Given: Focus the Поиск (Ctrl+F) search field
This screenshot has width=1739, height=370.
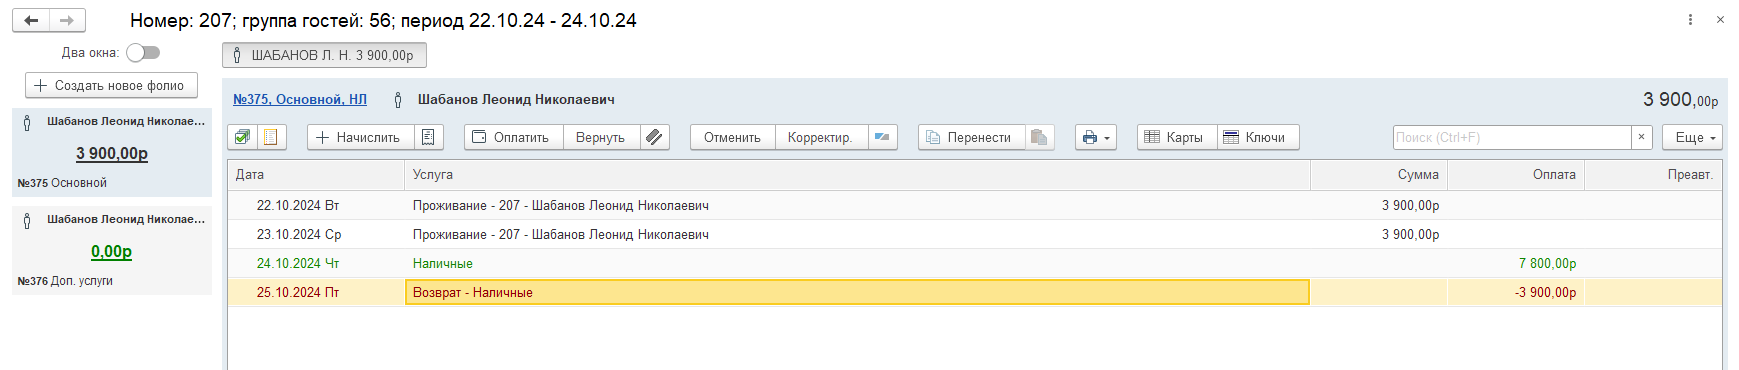Looking at the screenshot, I should coord(1512,137).
